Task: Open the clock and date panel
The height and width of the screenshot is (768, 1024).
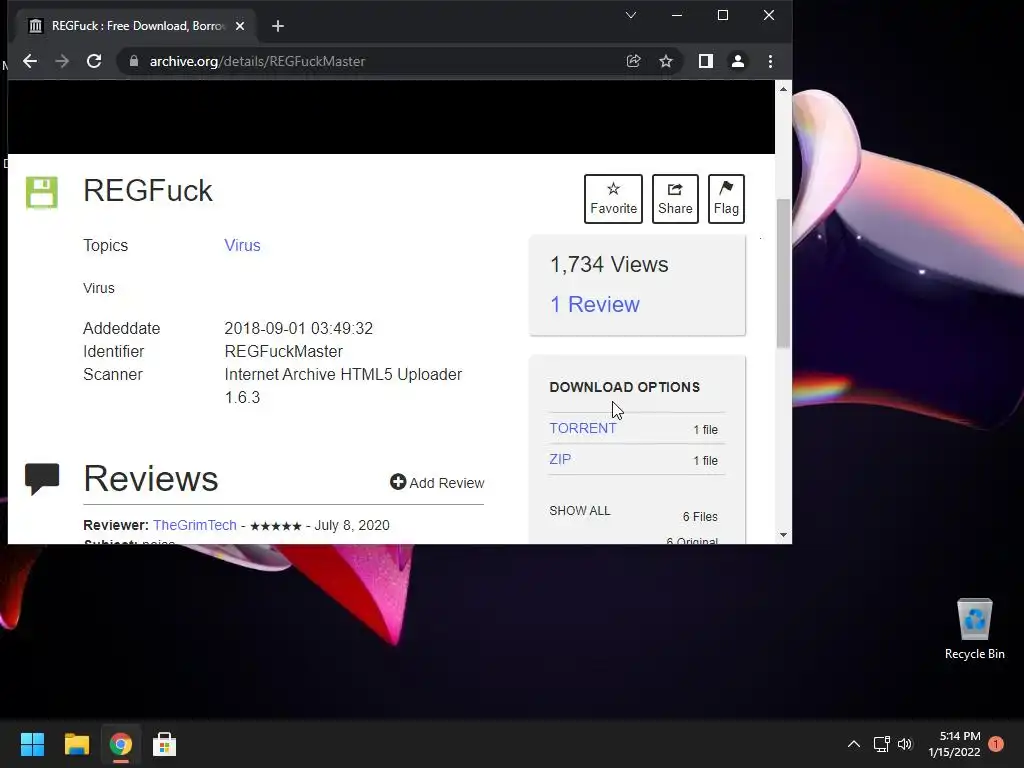Action: (x=954, y=744)
